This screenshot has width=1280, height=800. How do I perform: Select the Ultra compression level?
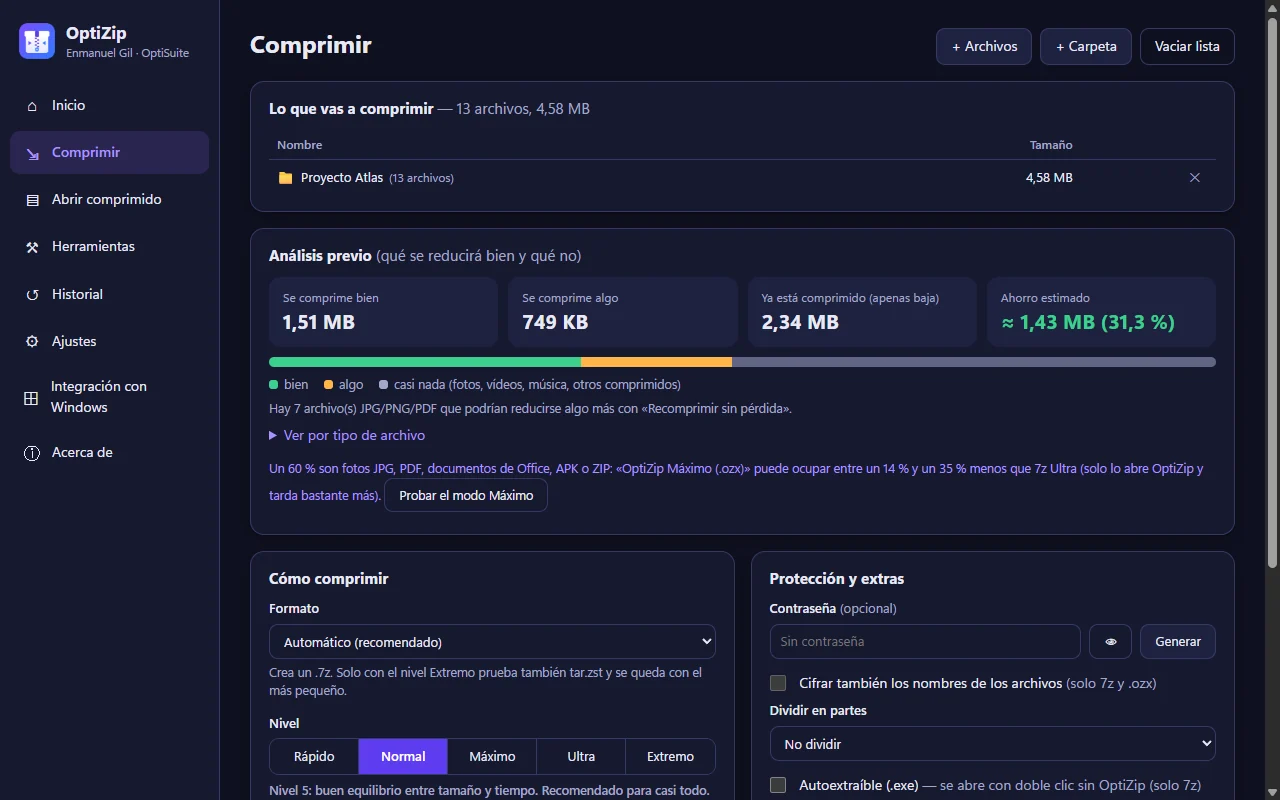pyautogui.click(x=581, y=757)
